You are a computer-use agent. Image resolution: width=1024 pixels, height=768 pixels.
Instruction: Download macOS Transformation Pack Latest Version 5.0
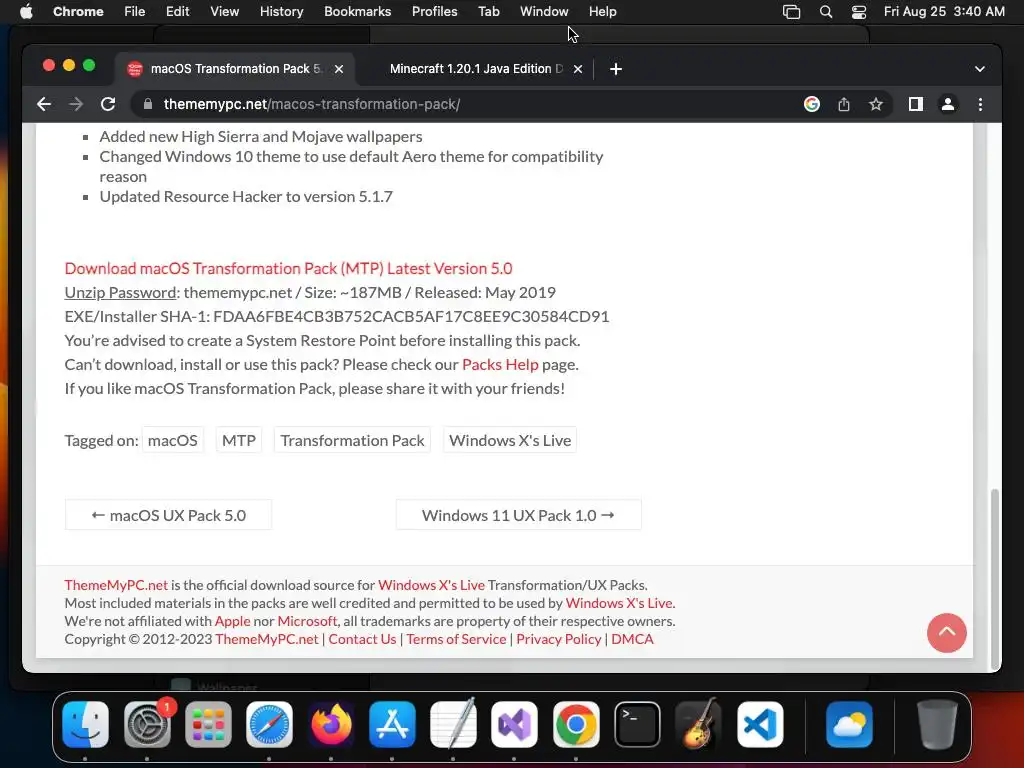[x=288, y=268]
